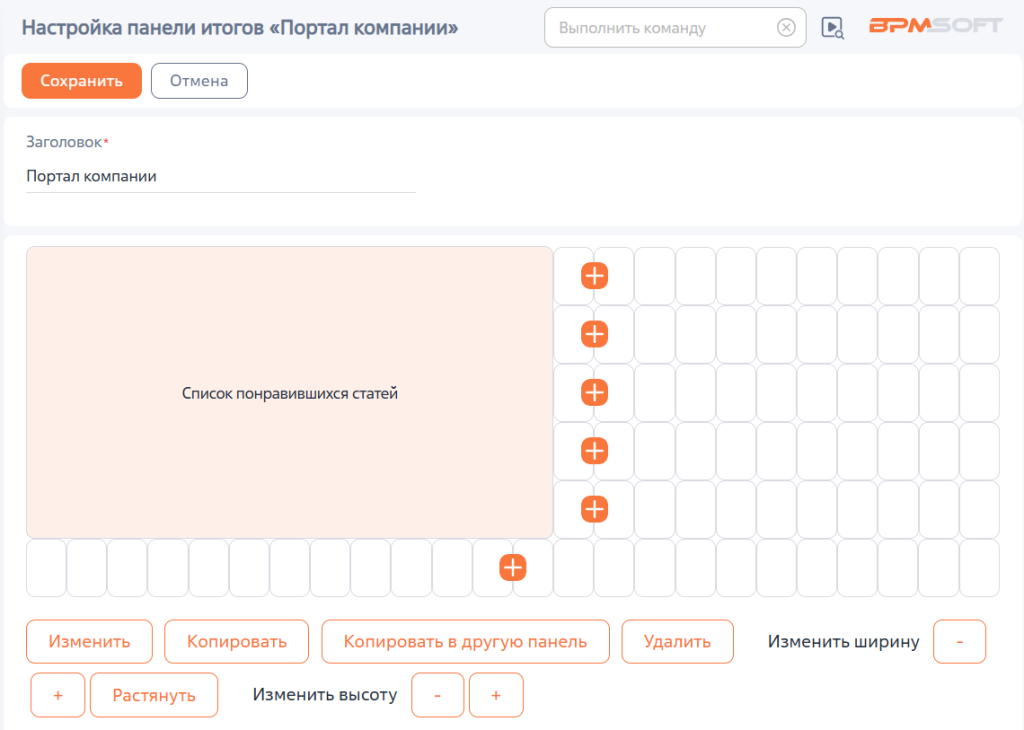Viewport: 1024px width, 730px height.
Task: Add widget using the bottom-row plus icon
Action: tap(513, 567)
